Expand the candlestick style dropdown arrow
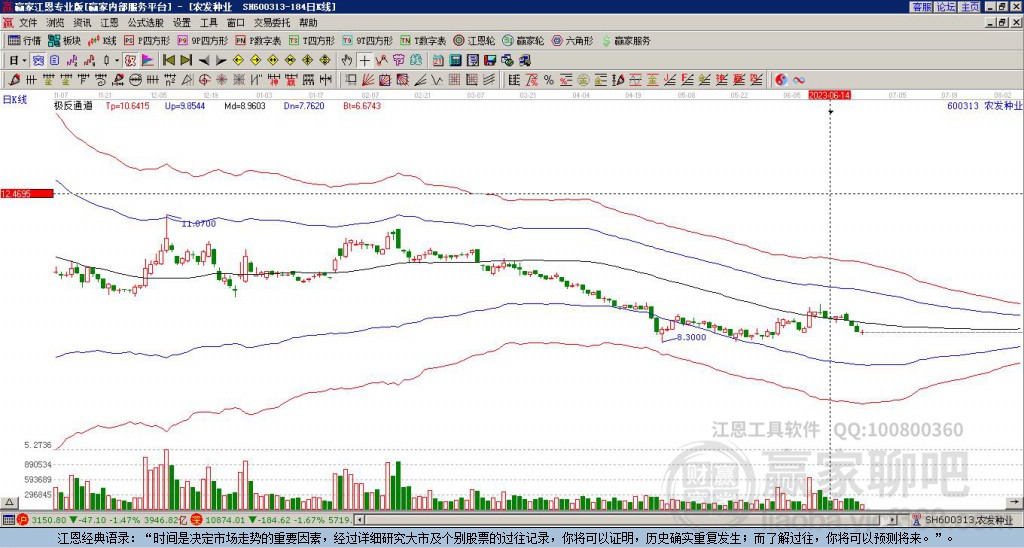The width and height of the screenshot is (1024, 548). (x=117, y=60)
